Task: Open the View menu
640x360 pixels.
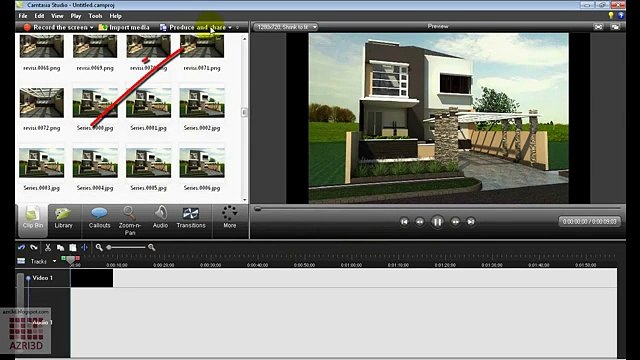Action: click(x=57, y=16)
